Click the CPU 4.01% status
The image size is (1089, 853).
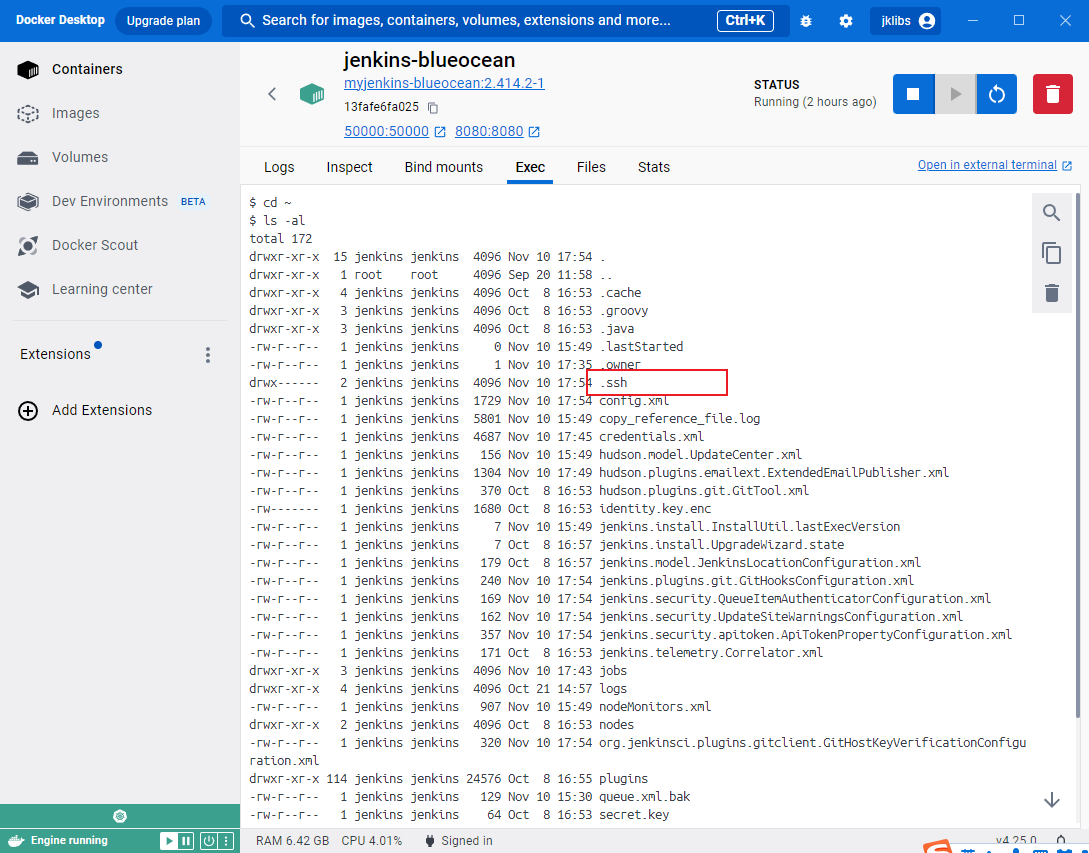(x=372, y=841)
